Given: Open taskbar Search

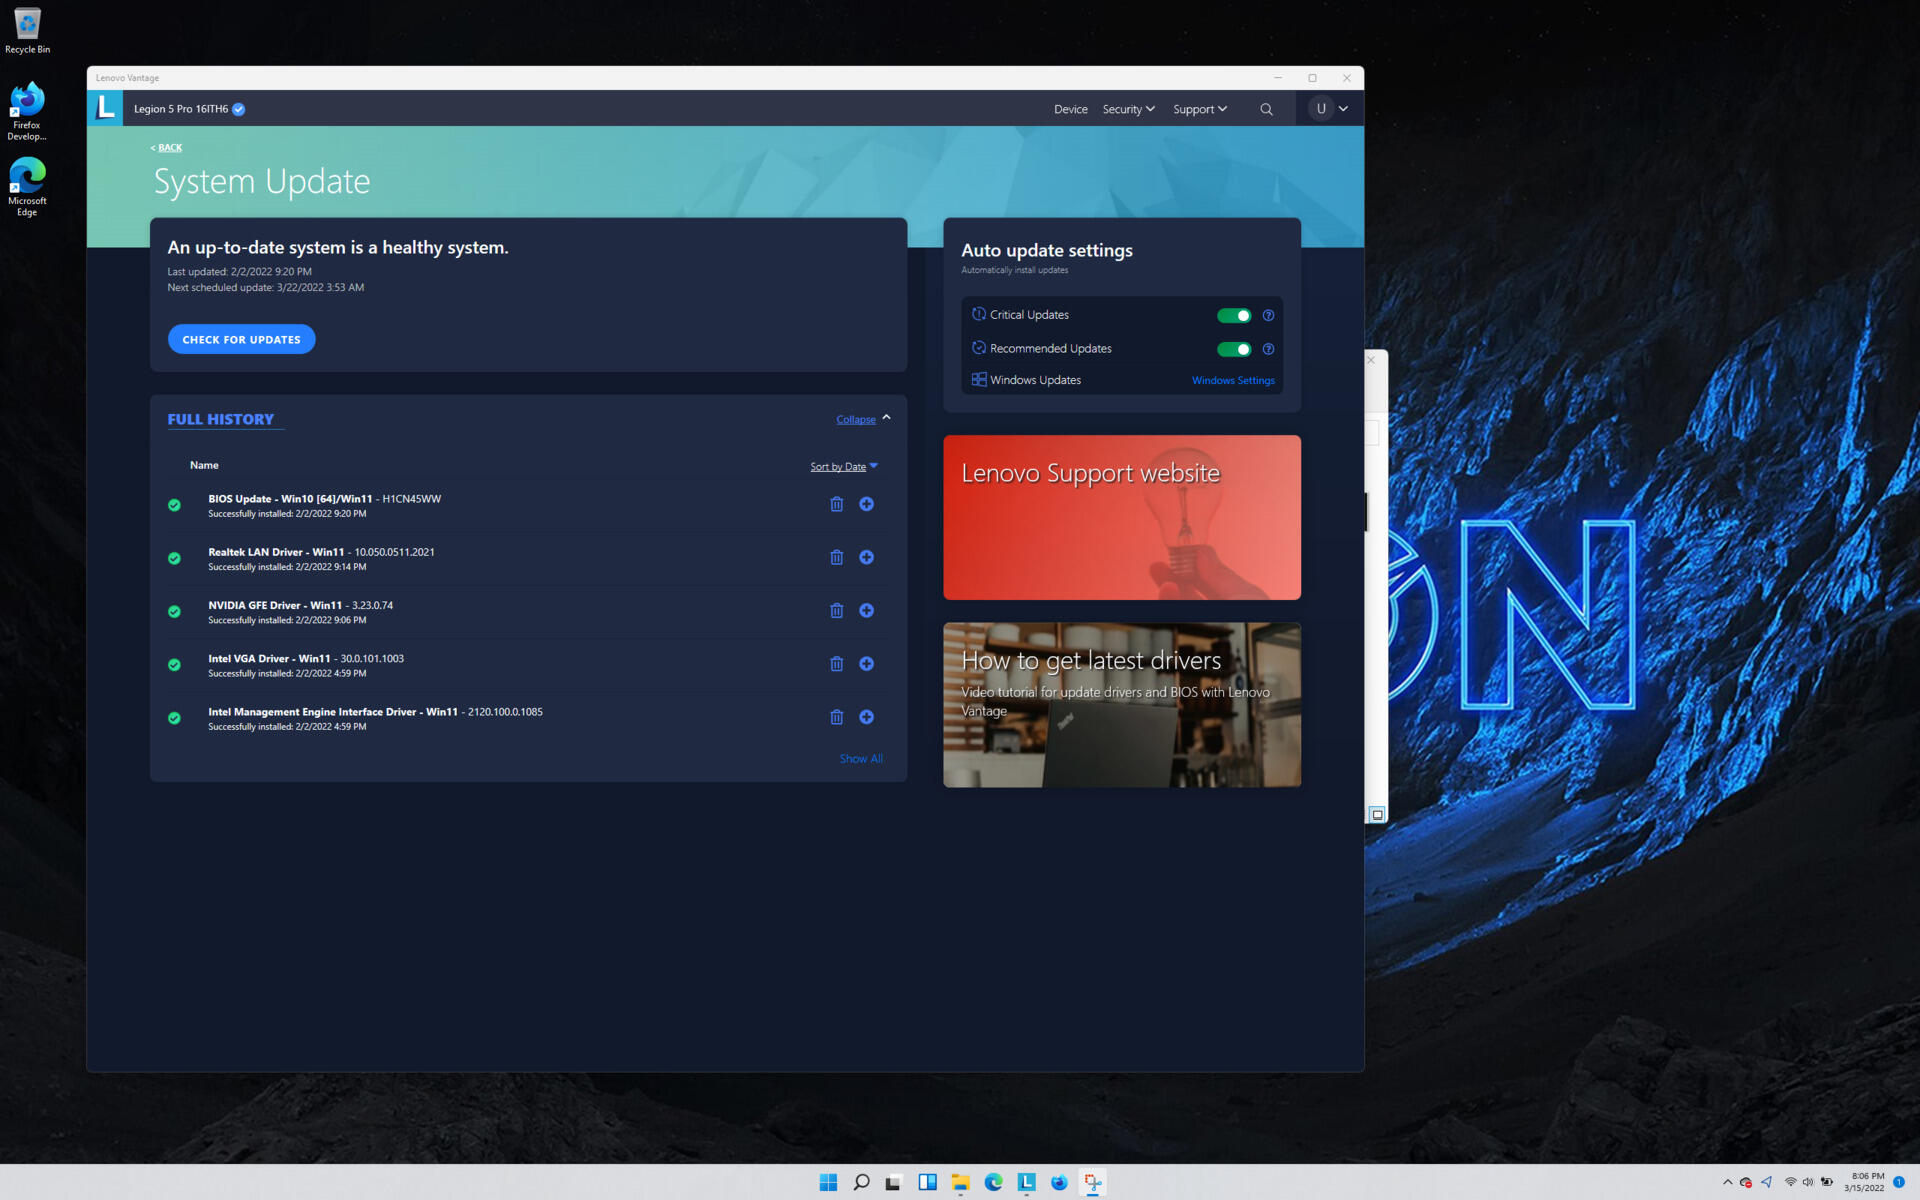Looking at the screenshot, I should [861, 1182].
